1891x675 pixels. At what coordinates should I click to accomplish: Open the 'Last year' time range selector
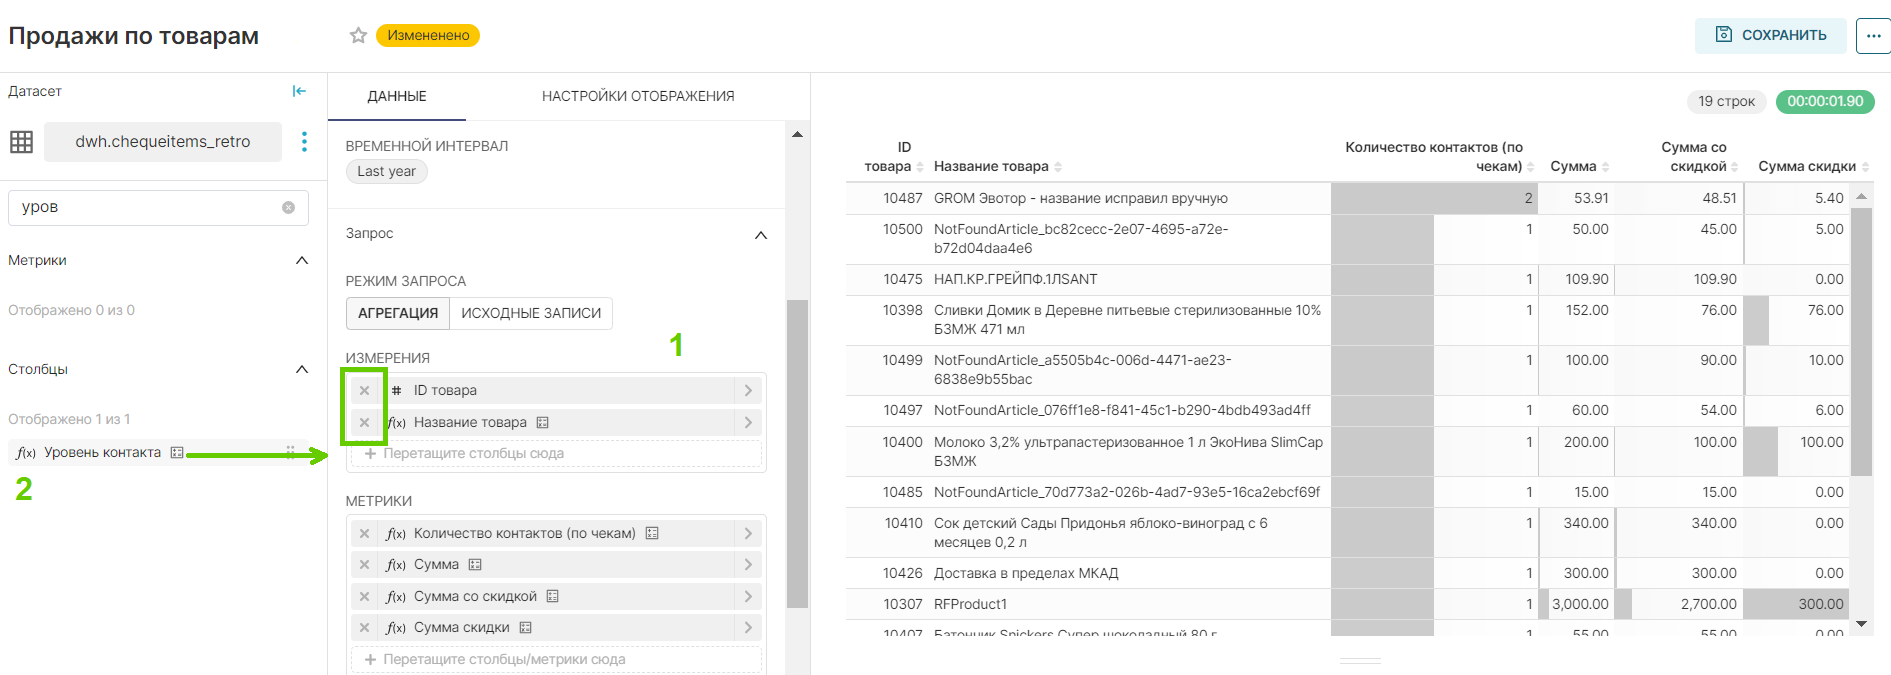[x=386, y=172]
